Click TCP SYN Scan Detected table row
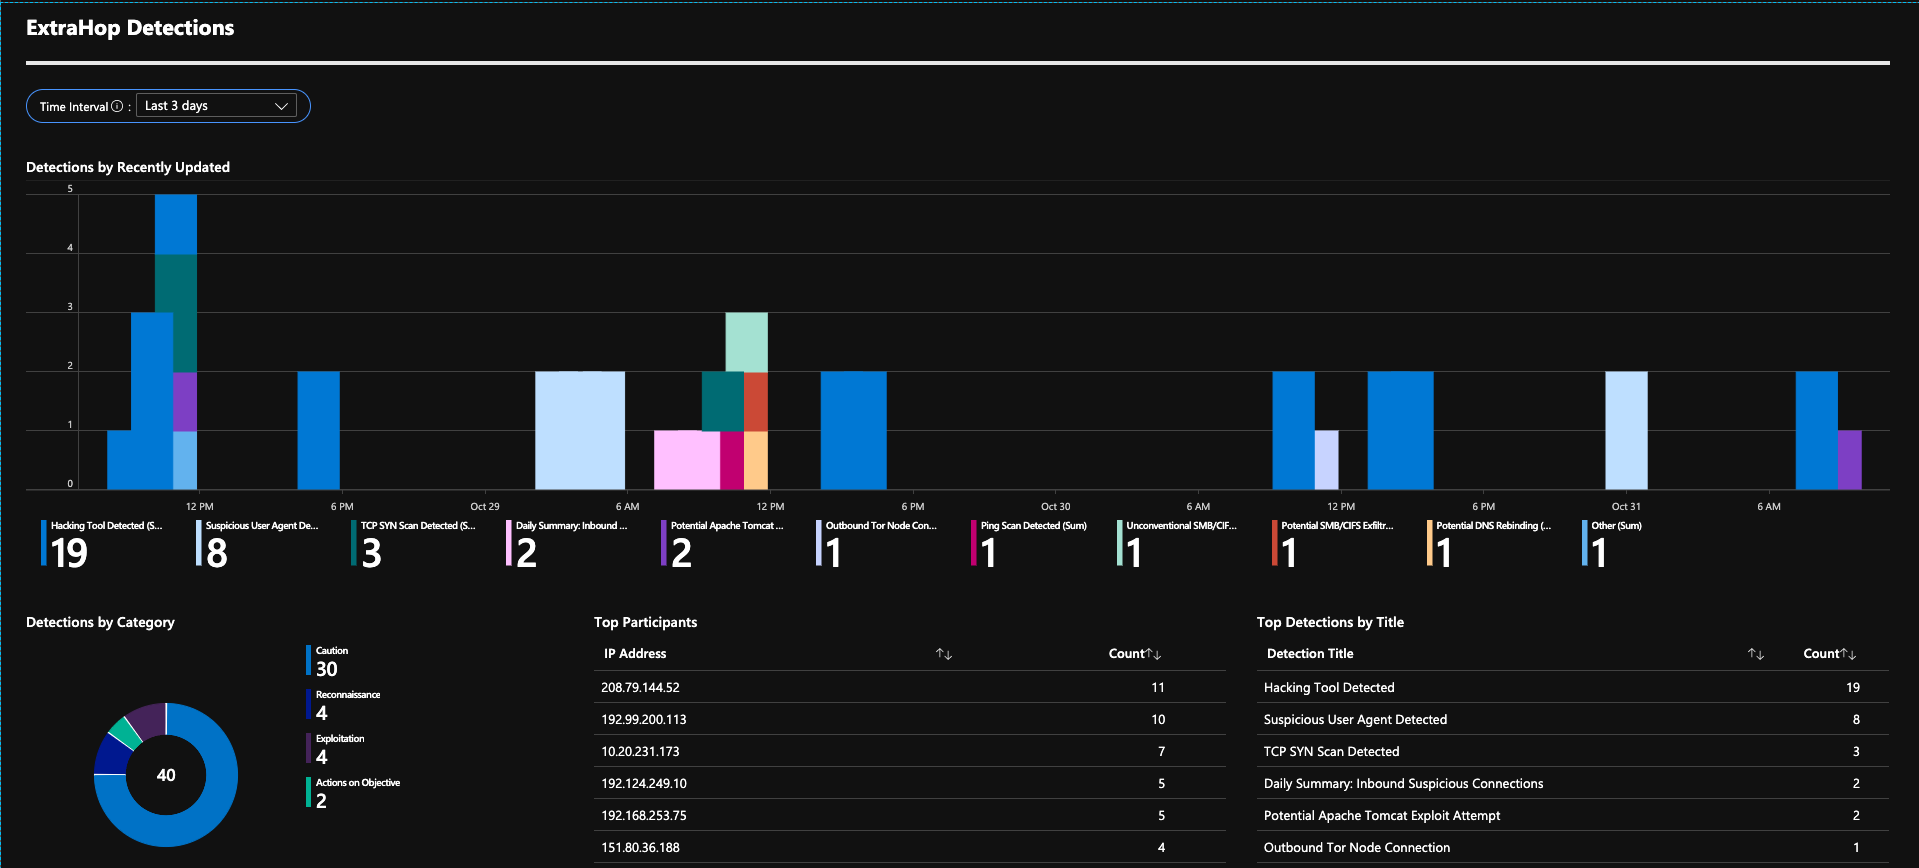 tap(1573, 751)
